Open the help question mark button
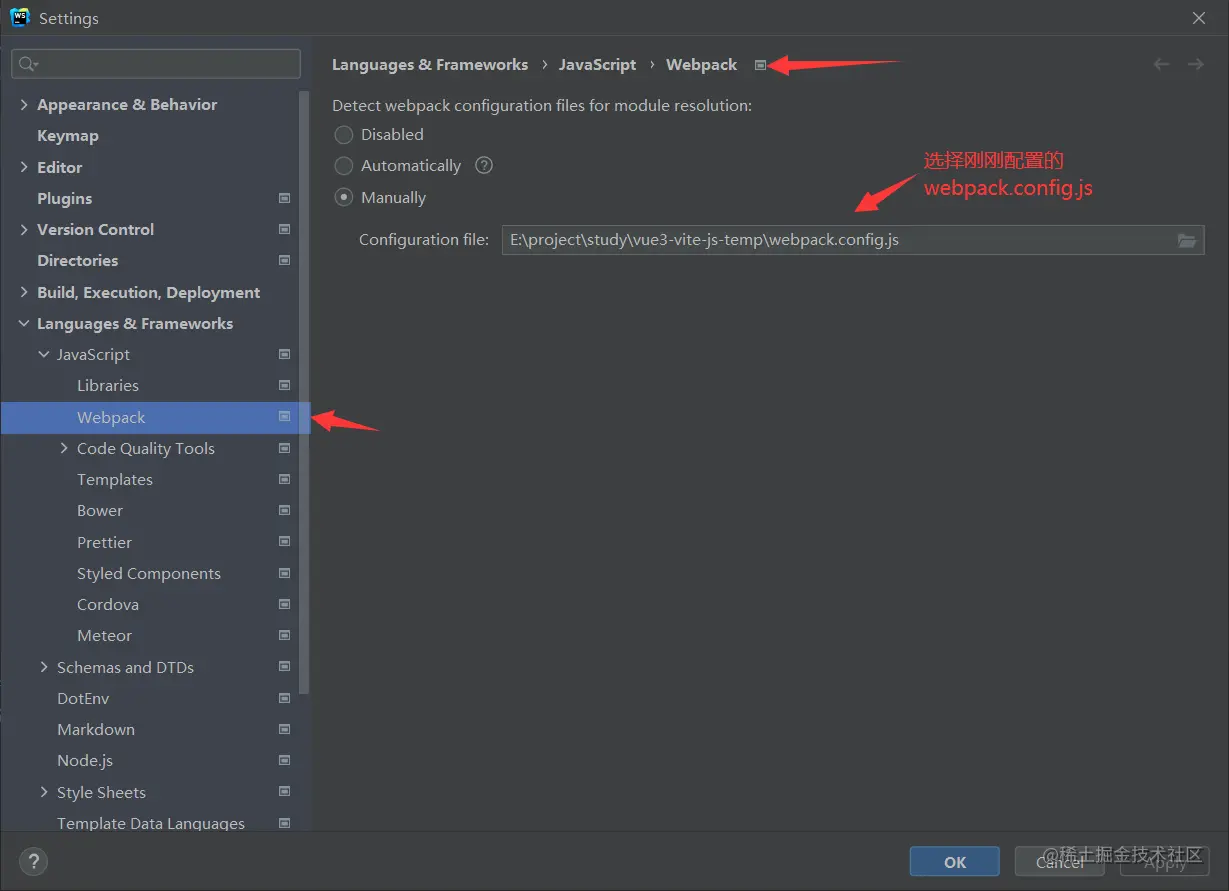 pyautogui.click(x=33, y=861)
